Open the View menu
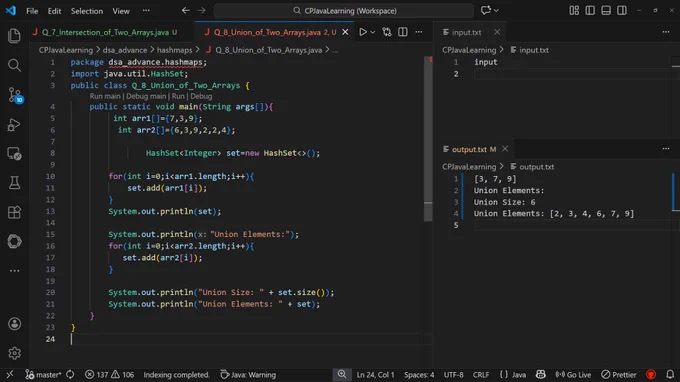This screenshot has height=382, width=680. pos(121,11)
